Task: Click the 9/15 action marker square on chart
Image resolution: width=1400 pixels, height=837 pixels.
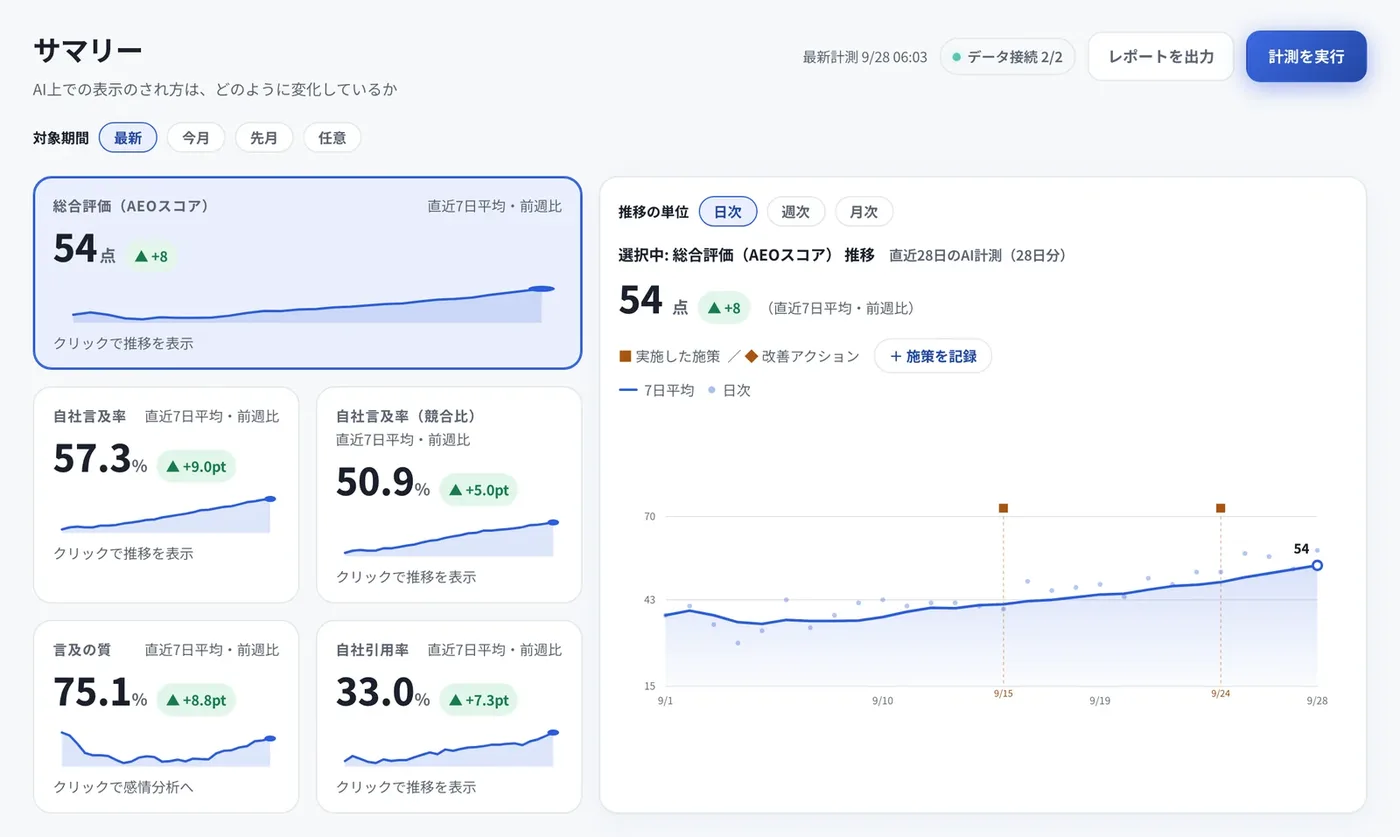Action: (1003, 508)
